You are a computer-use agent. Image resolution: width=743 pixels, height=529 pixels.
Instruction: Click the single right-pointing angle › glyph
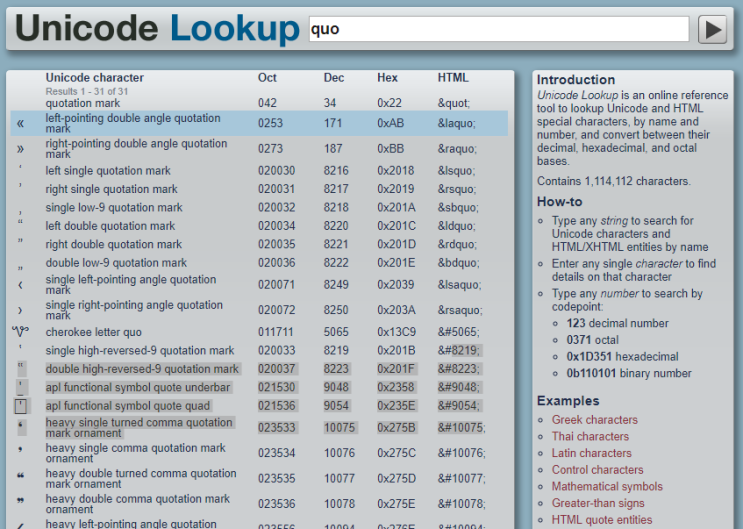pos(20,310)
